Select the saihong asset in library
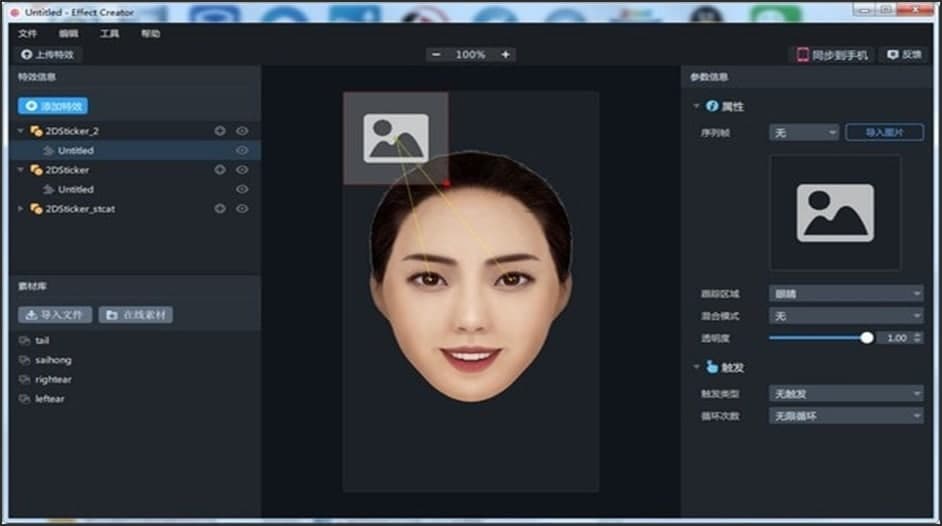The height and width of the screenshot is (526, 942). coord(53,360)
